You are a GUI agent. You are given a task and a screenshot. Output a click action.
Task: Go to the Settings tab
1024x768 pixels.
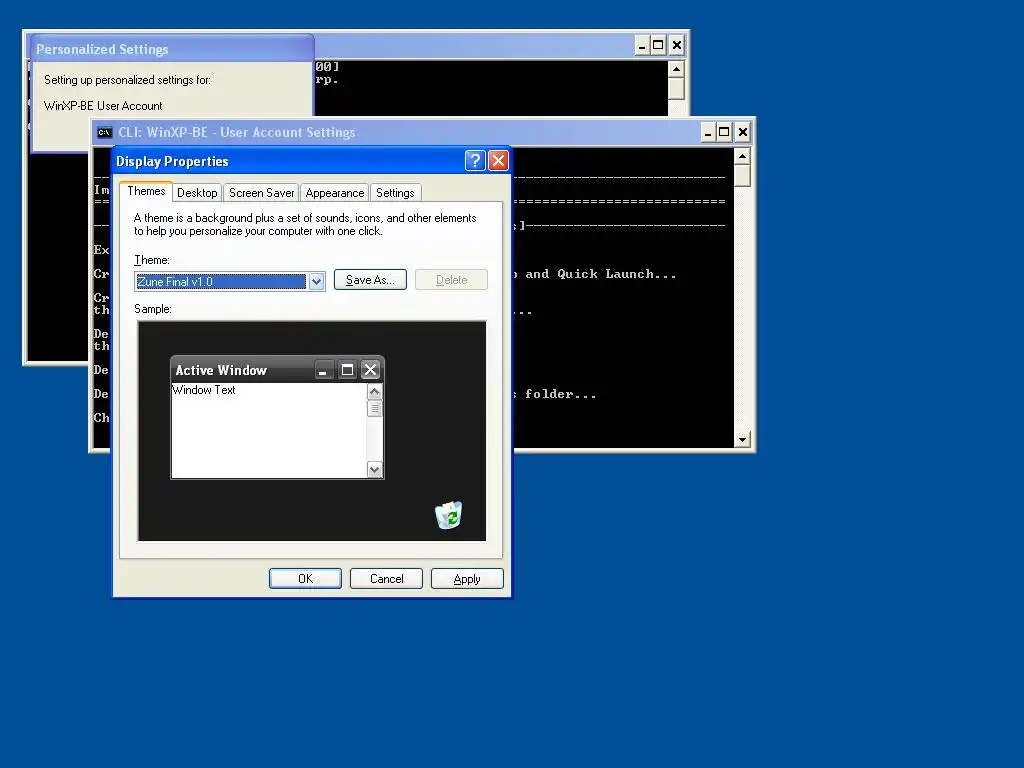pos(395,193)
